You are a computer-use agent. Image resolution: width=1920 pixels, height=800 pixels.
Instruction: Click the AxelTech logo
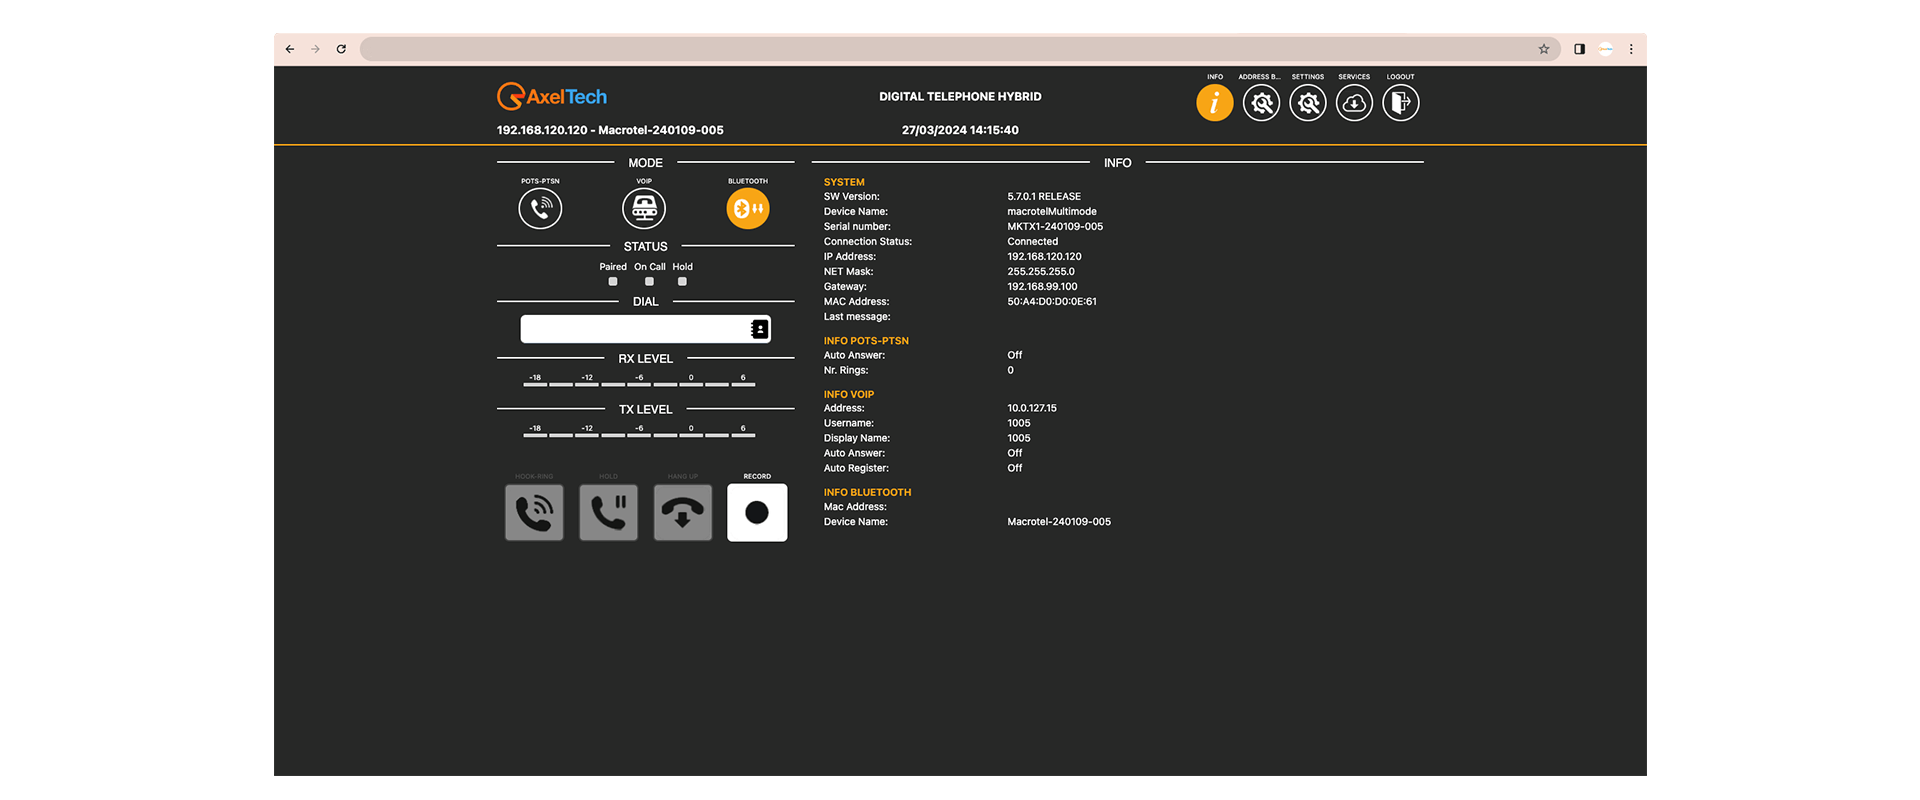click(552, 97)
